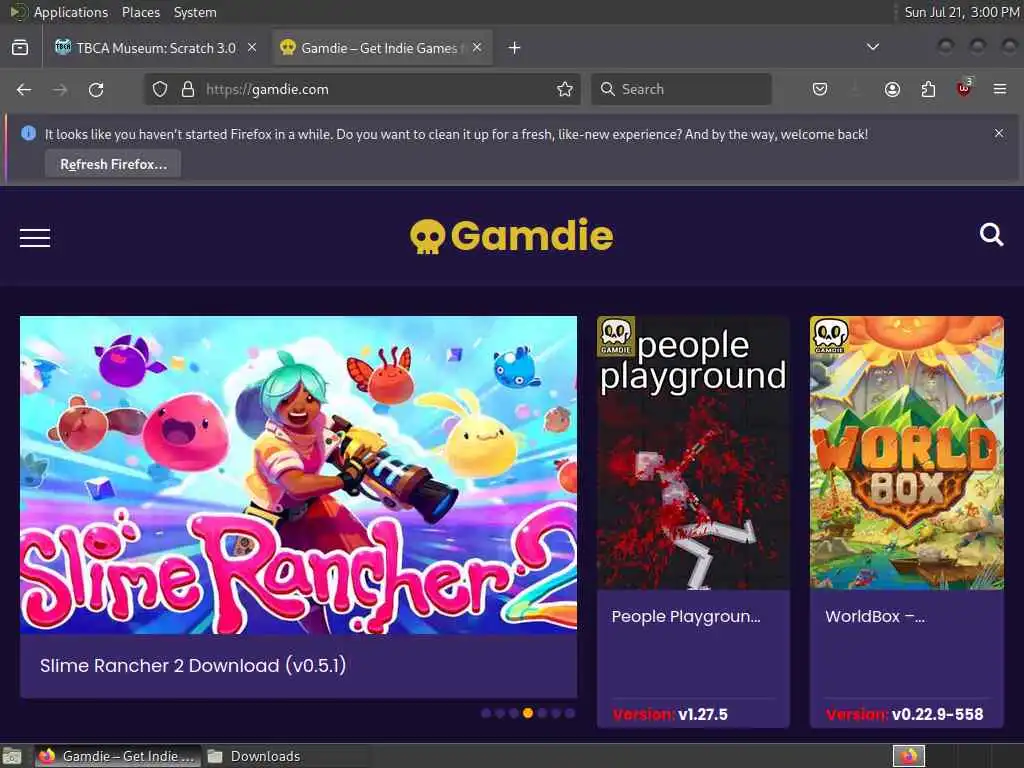Click the gamdie.com address bar

pyautogui.click(x=362, y=89)
